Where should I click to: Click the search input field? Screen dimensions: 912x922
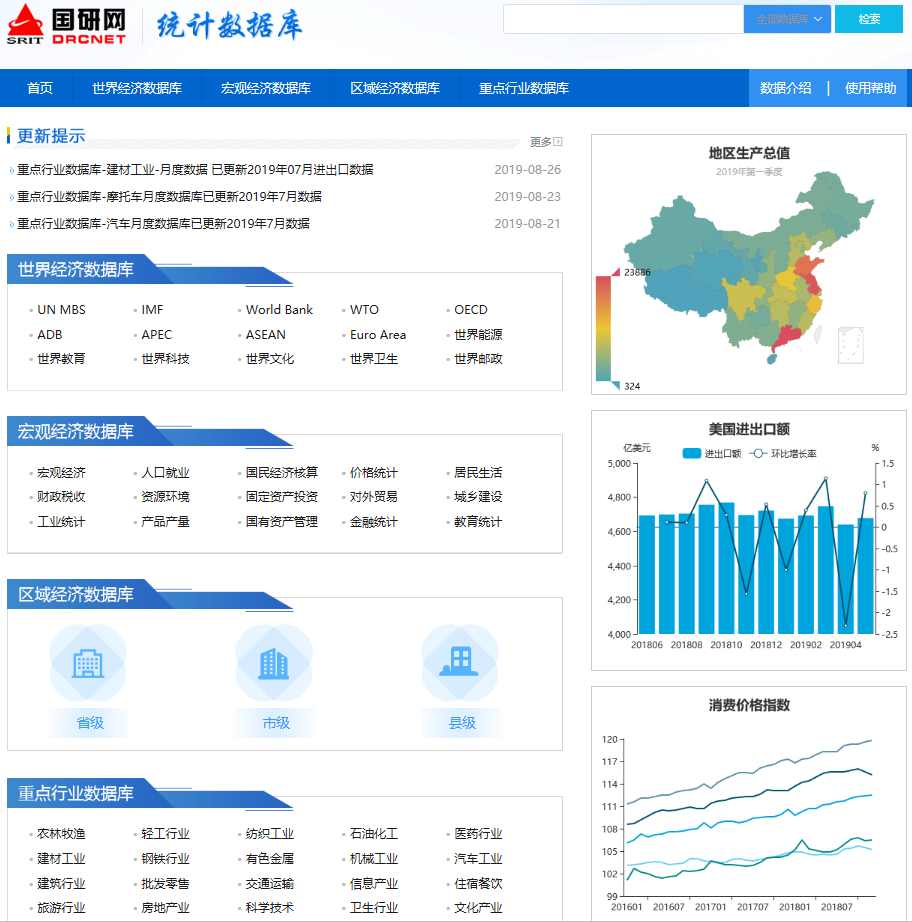pyautogui.click(x=623, y=19)
